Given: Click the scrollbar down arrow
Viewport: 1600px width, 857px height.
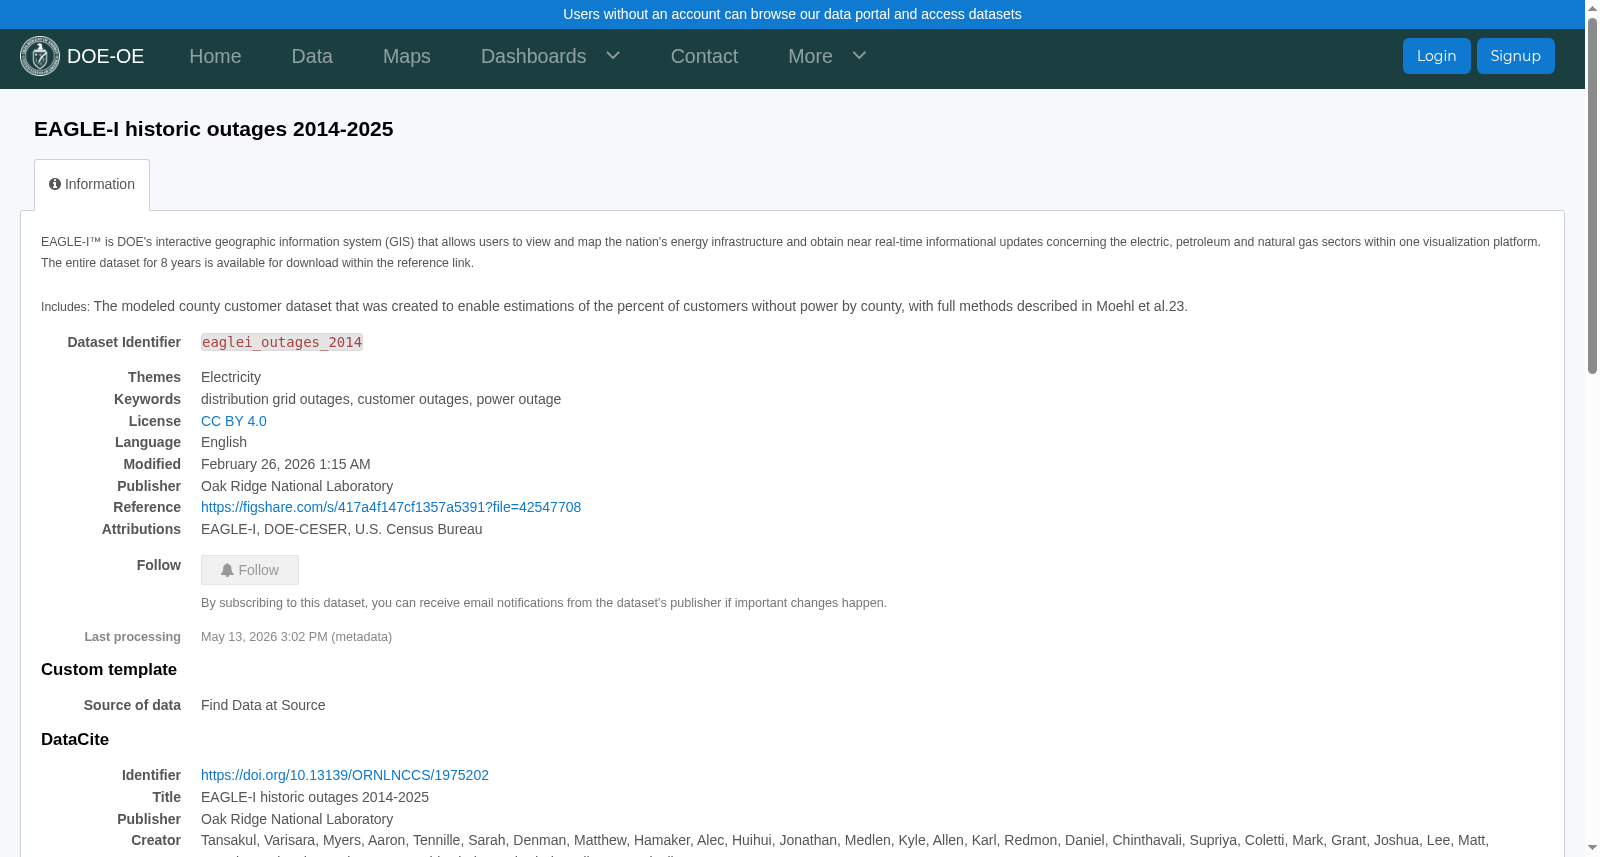Looking at the screenshot, I should coord(1592,848).
